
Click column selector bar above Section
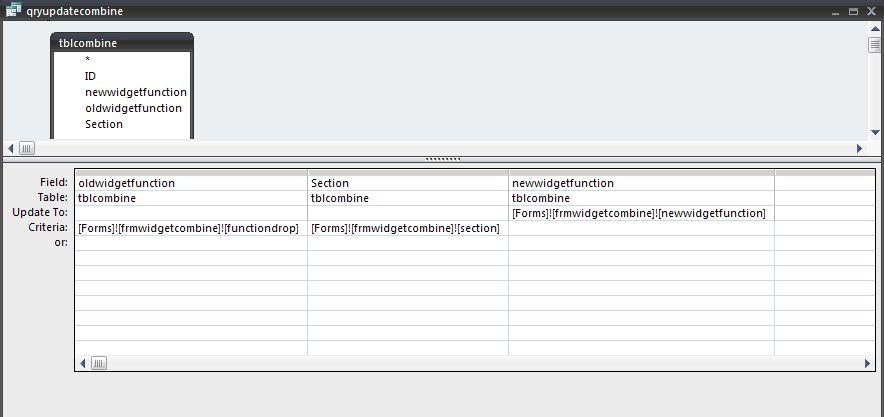pos(408,172)
